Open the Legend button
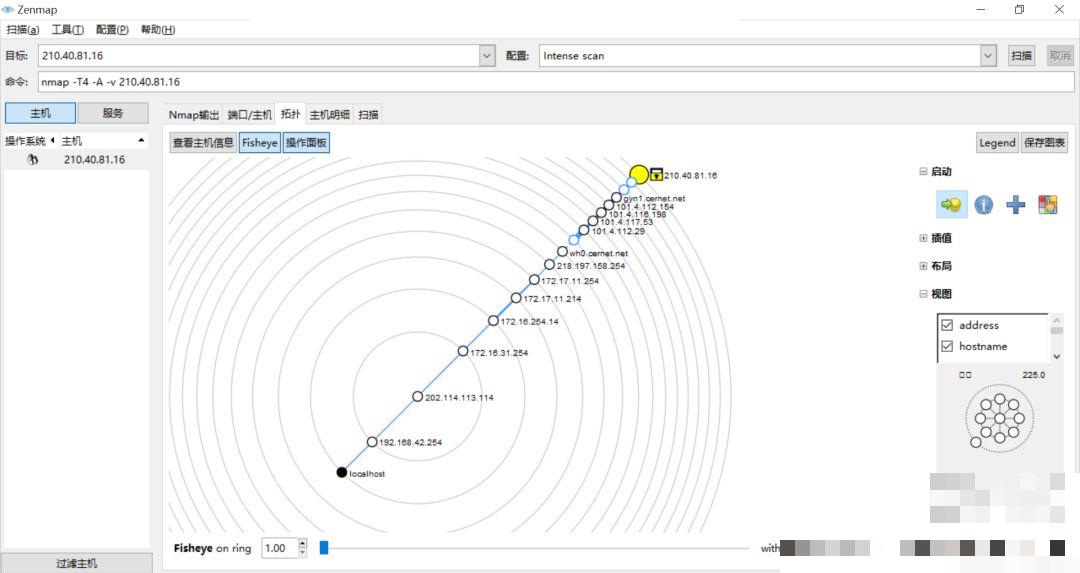This screenshot has height=573, width=1080. point(997,143)
